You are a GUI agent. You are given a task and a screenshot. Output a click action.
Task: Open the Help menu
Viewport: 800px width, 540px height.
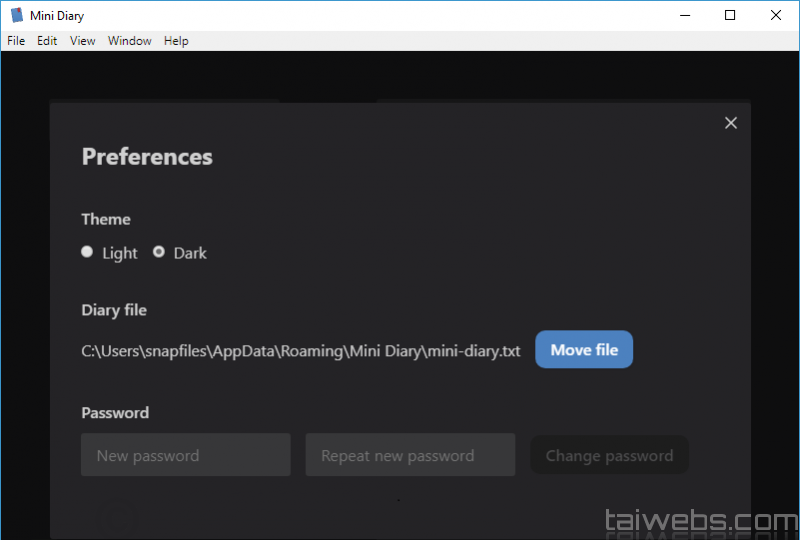click(x=176, y=41)
